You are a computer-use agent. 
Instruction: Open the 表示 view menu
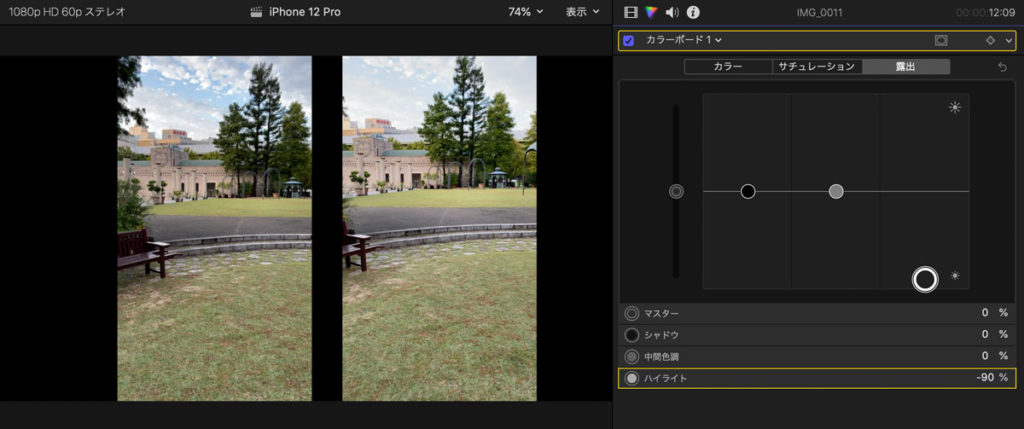(583, 12)
